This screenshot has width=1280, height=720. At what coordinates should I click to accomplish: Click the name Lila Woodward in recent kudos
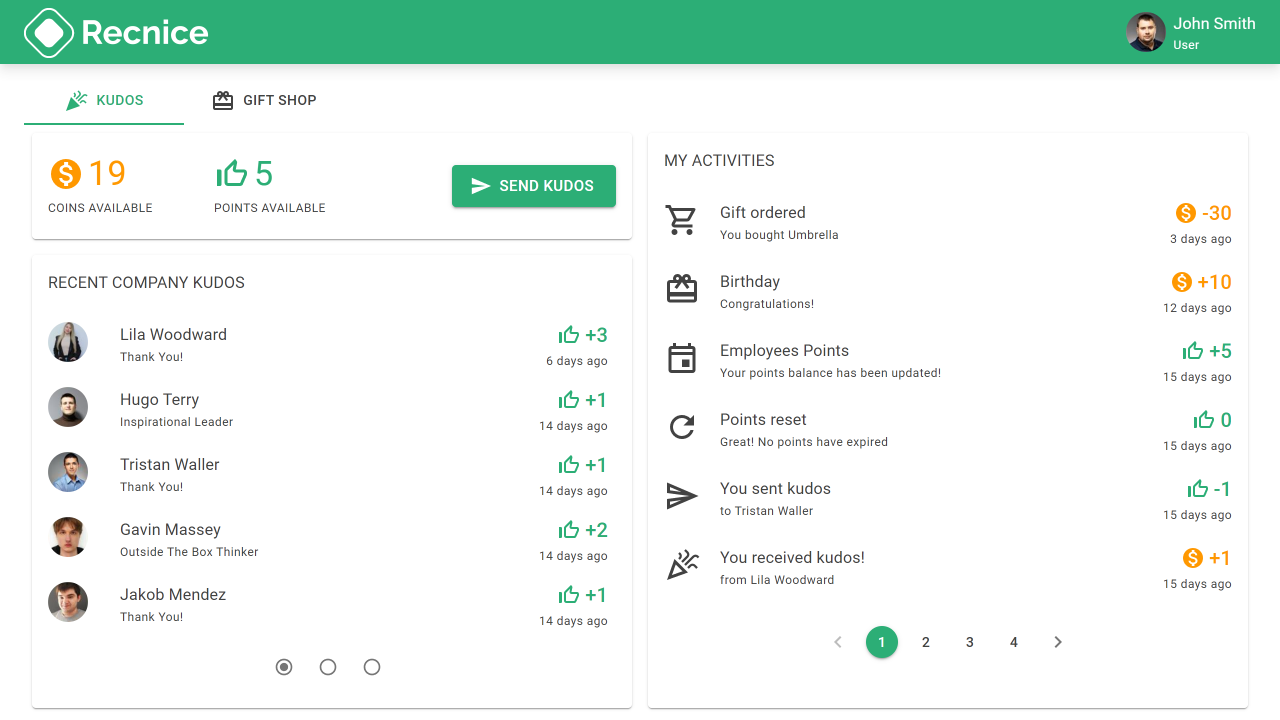pyautogui.click(x=173, y=335)
